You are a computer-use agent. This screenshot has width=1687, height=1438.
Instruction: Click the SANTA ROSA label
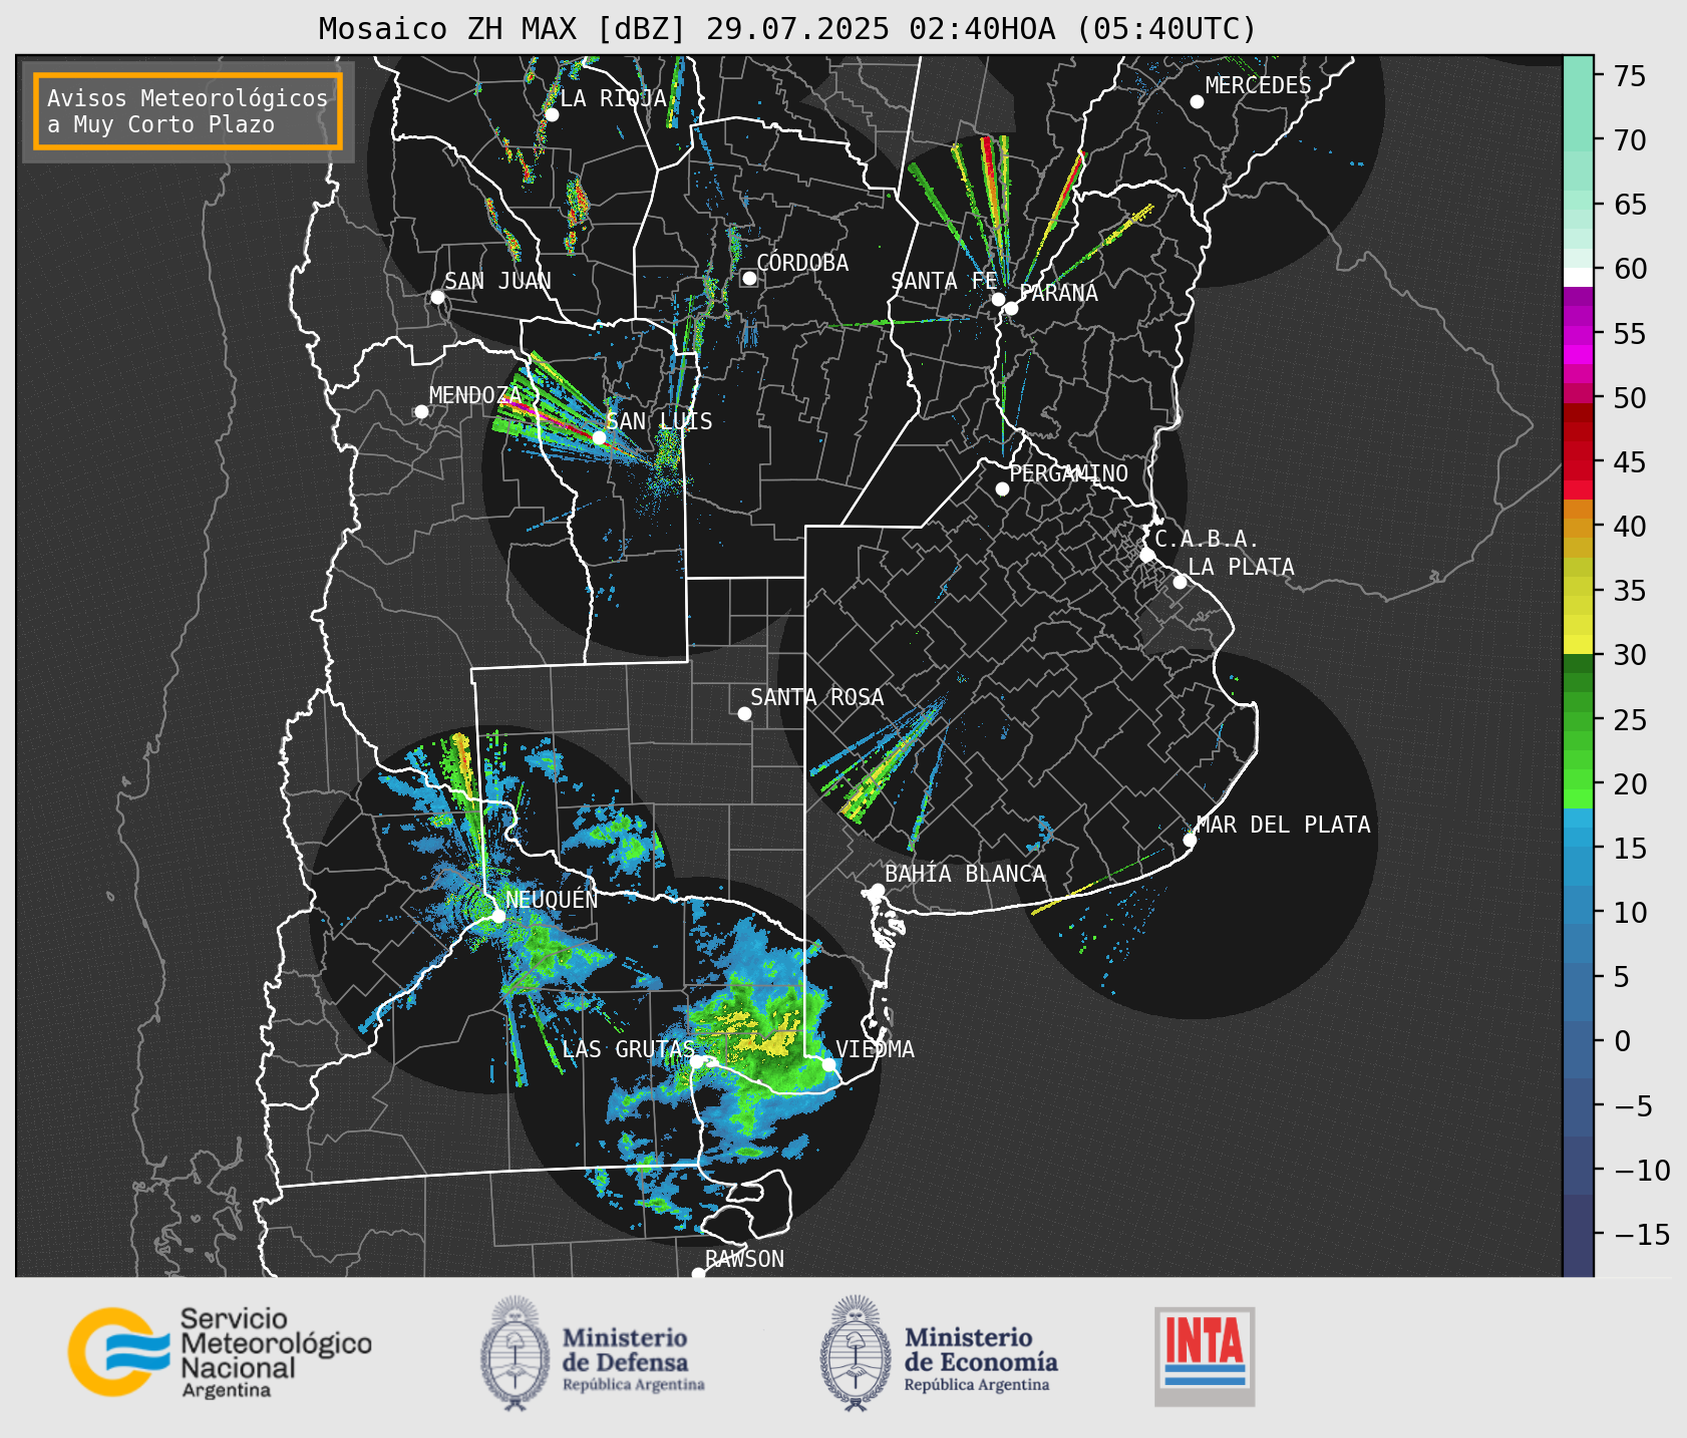(x=817, y=697)
